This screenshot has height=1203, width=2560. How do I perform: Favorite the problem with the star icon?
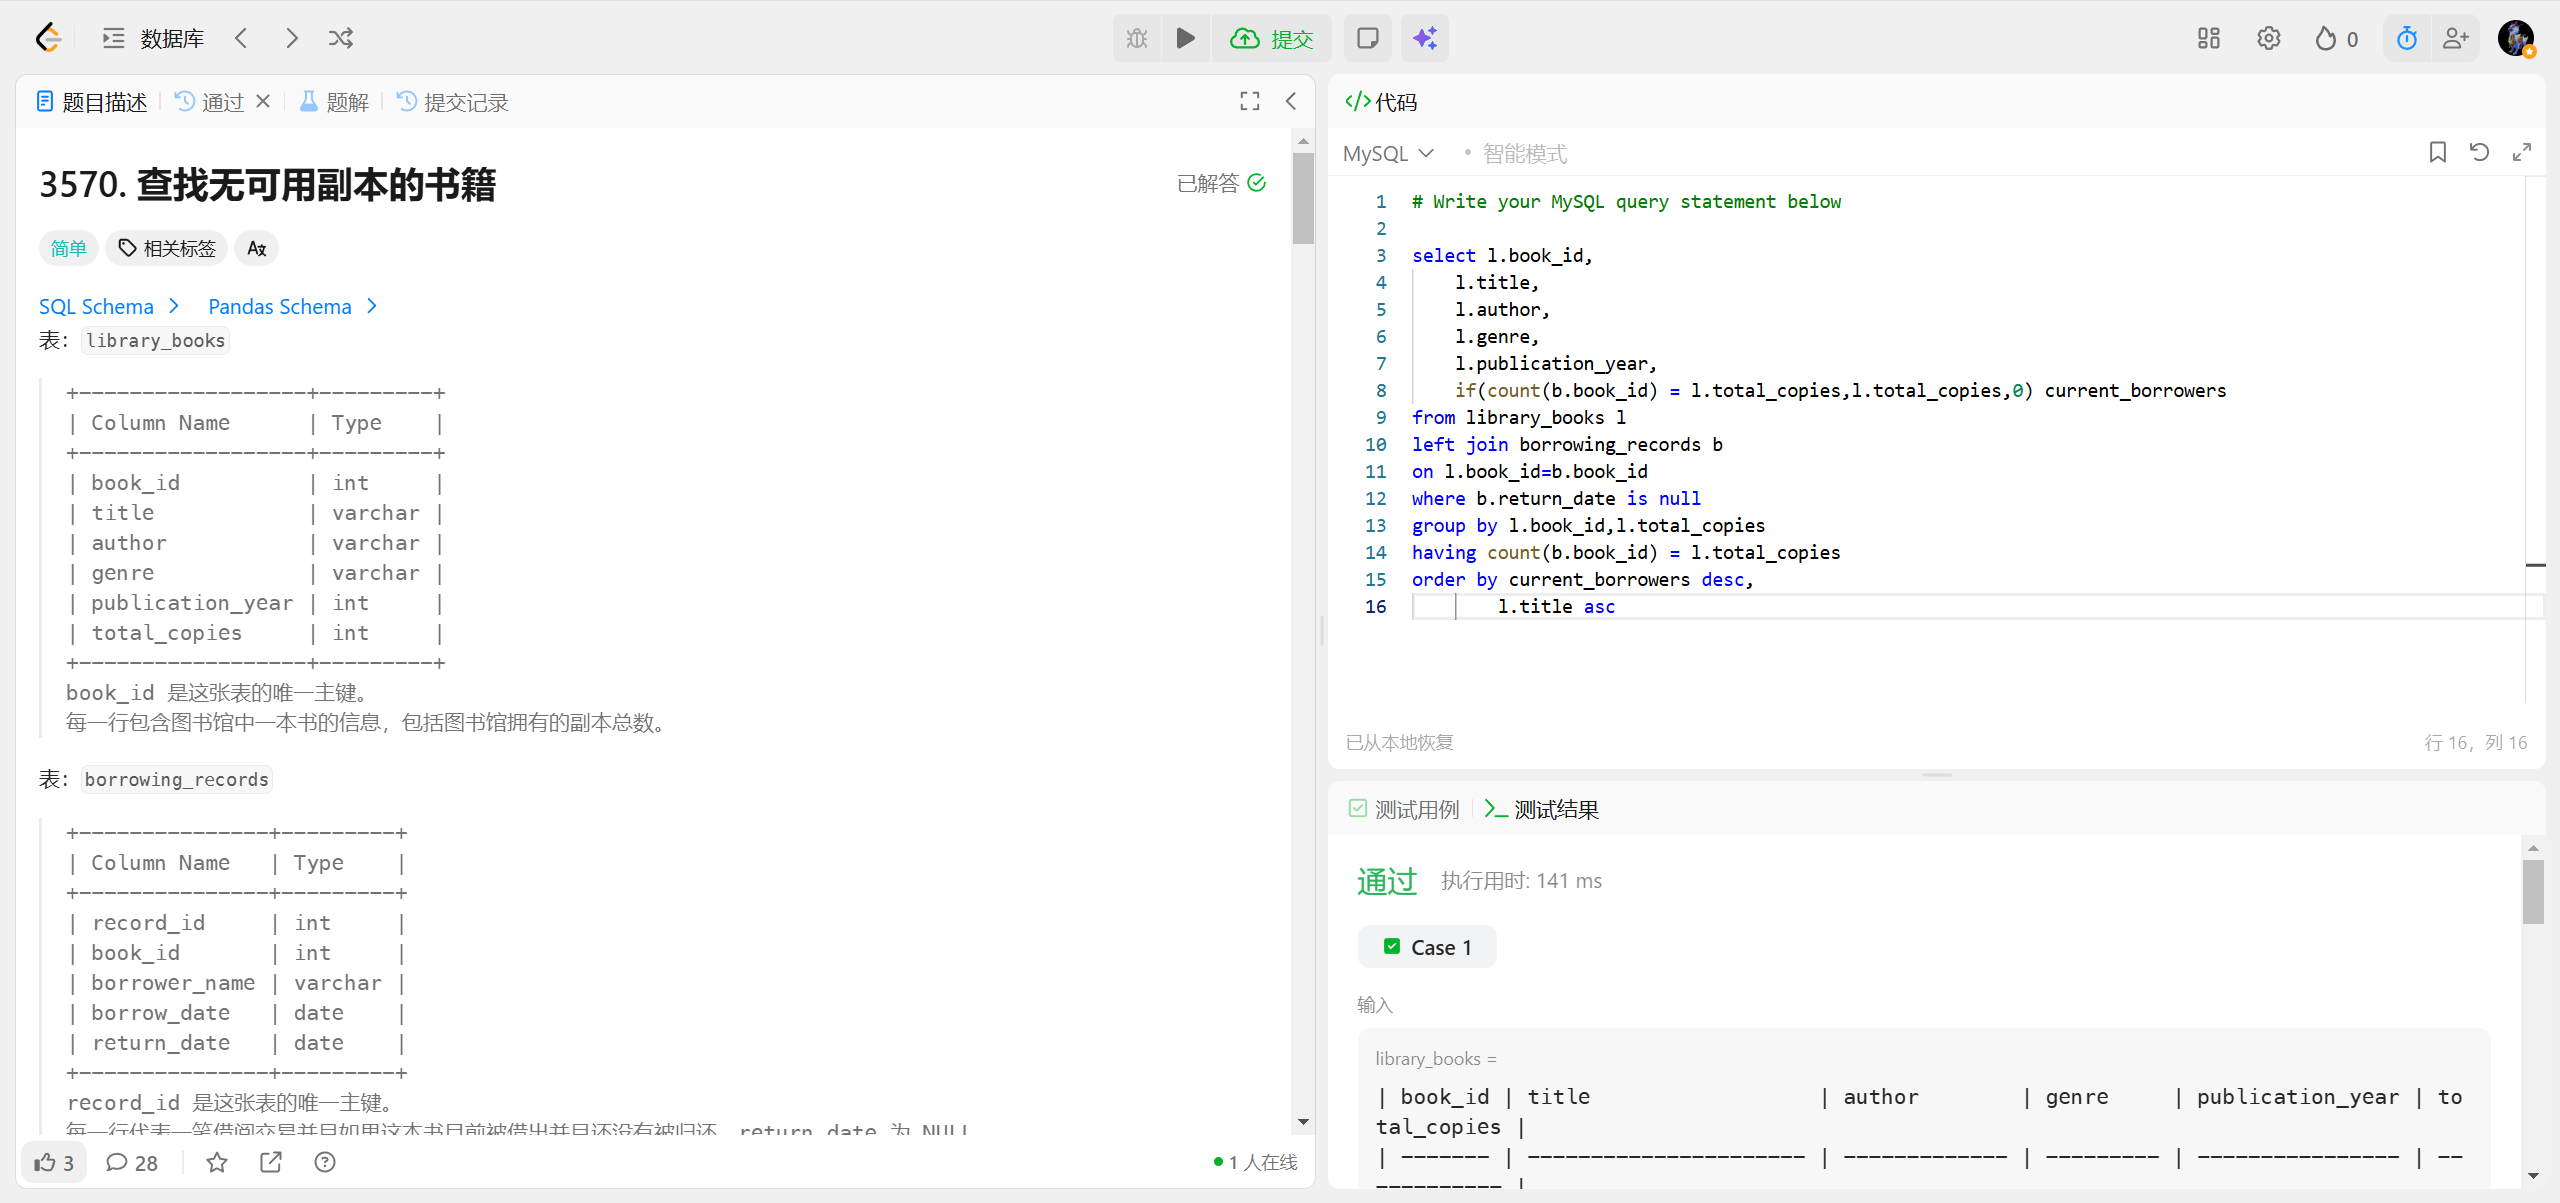tap(217, 1162)
